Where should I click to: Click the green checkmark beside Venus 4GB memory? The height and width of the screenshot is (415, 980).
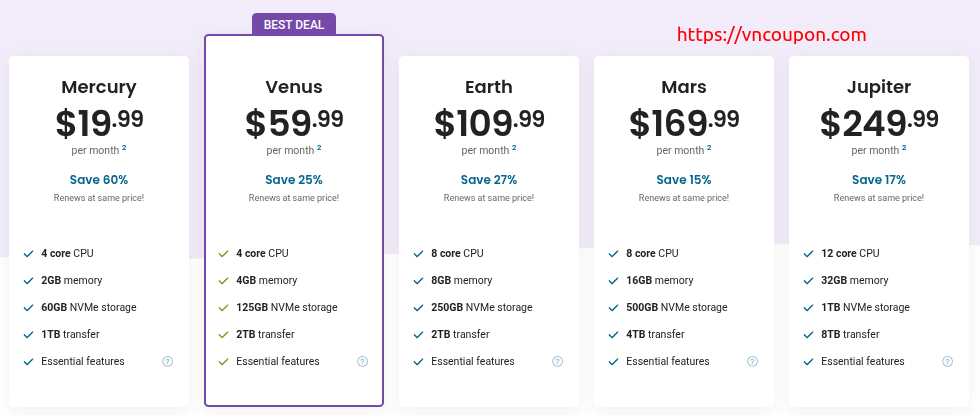tap(223, 281)
